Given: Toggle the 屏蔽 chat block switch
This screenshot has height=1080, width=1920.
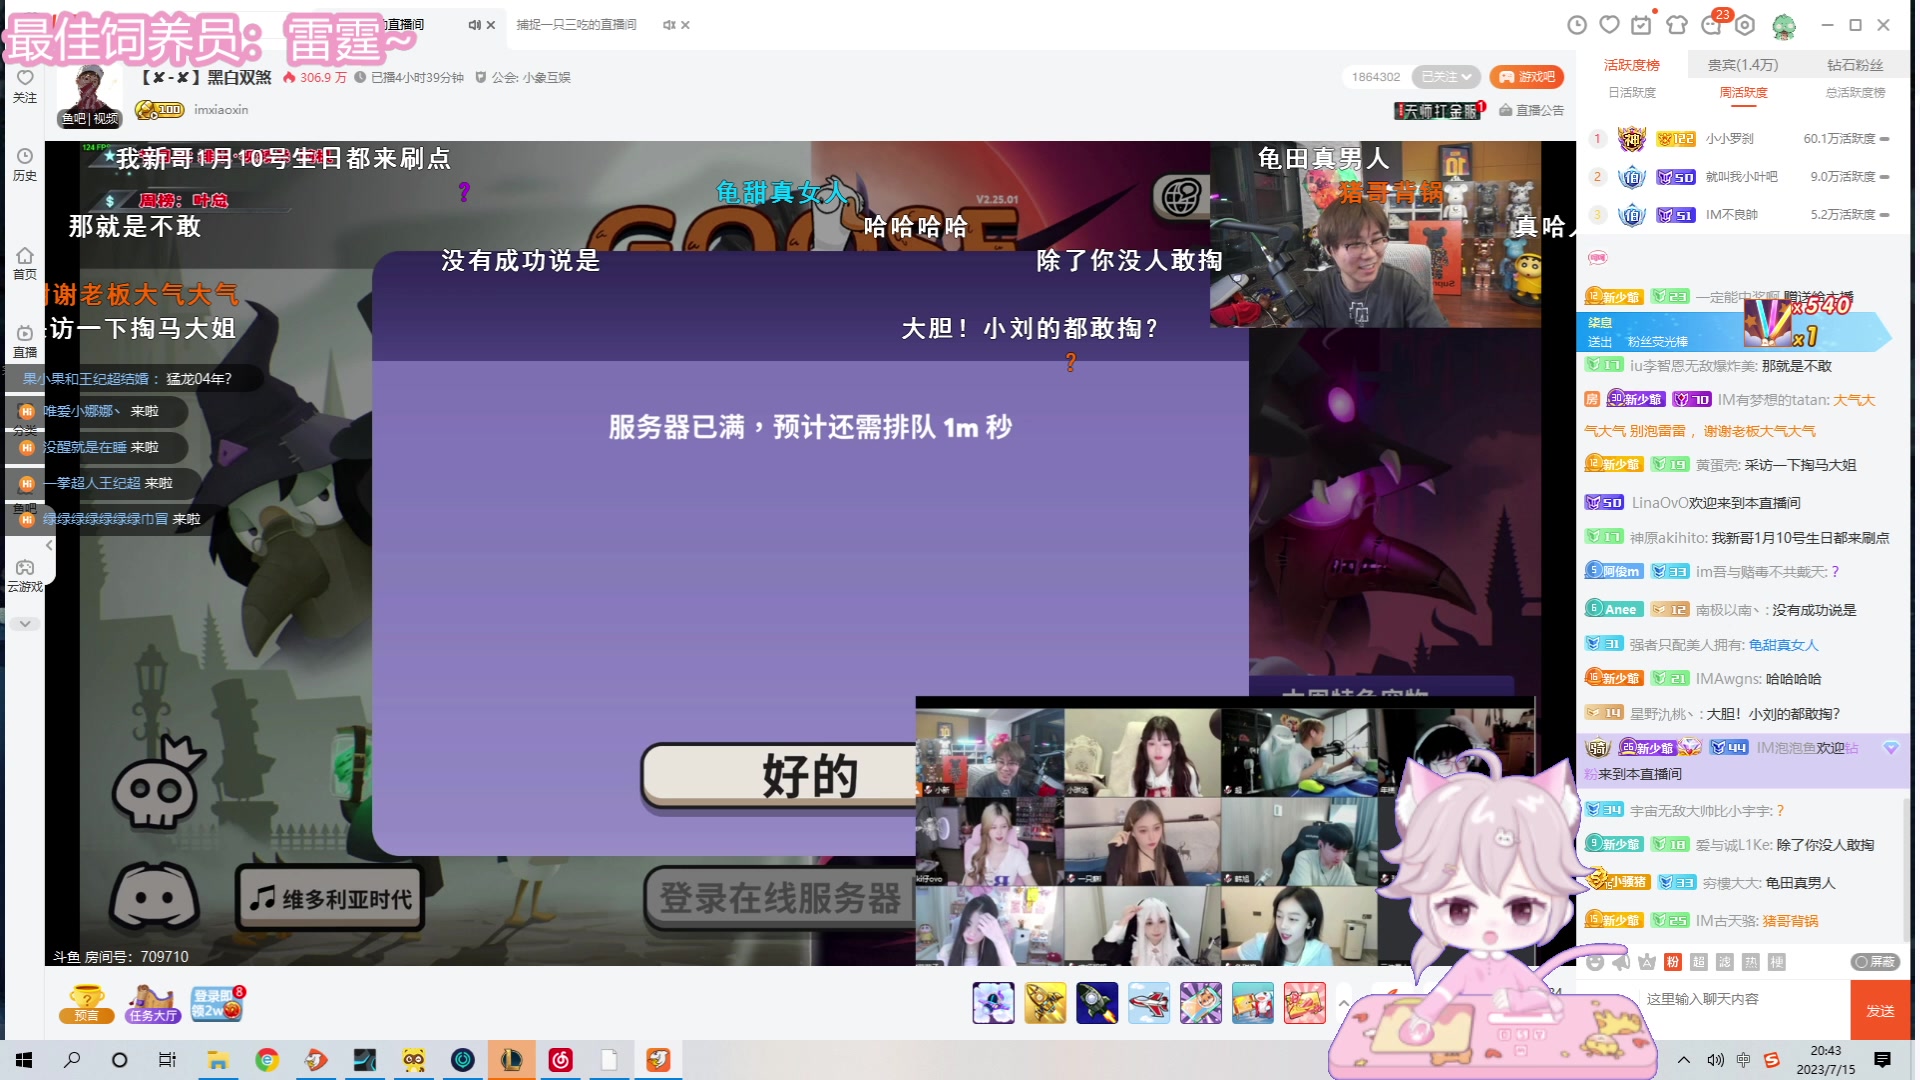Looking at the screenshot, I should point(1878,960).
